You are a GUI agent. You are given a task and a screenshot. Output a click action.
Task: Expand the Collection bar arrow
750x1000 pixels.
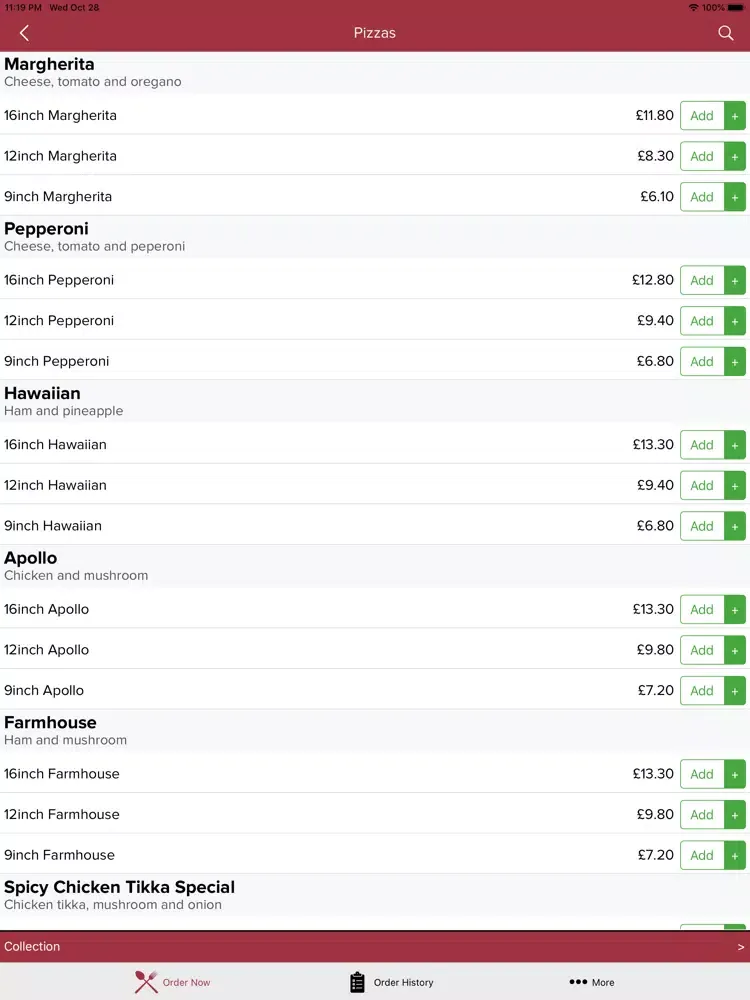(740, 947)
